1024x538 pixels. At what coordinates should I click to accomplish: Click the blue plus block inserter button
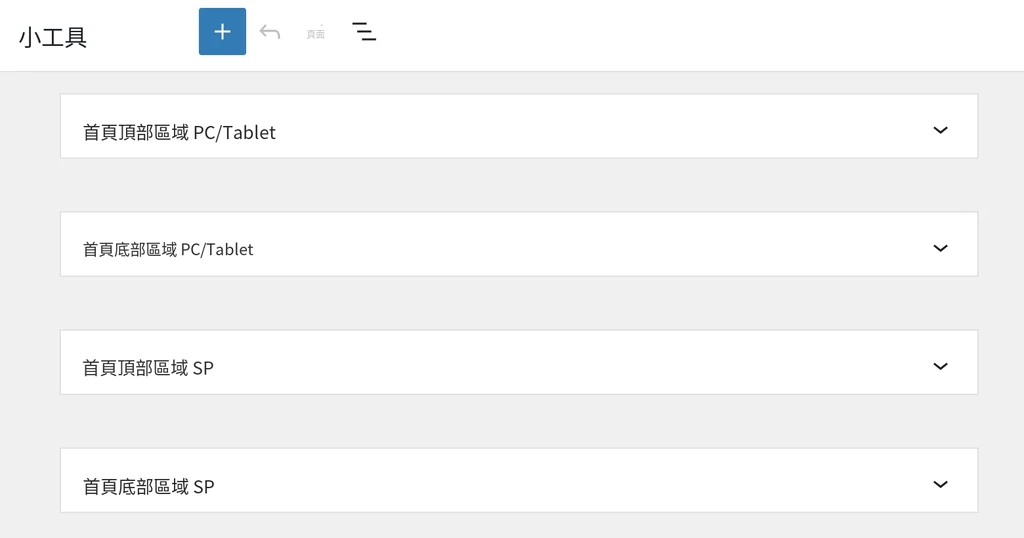(222, 31)
